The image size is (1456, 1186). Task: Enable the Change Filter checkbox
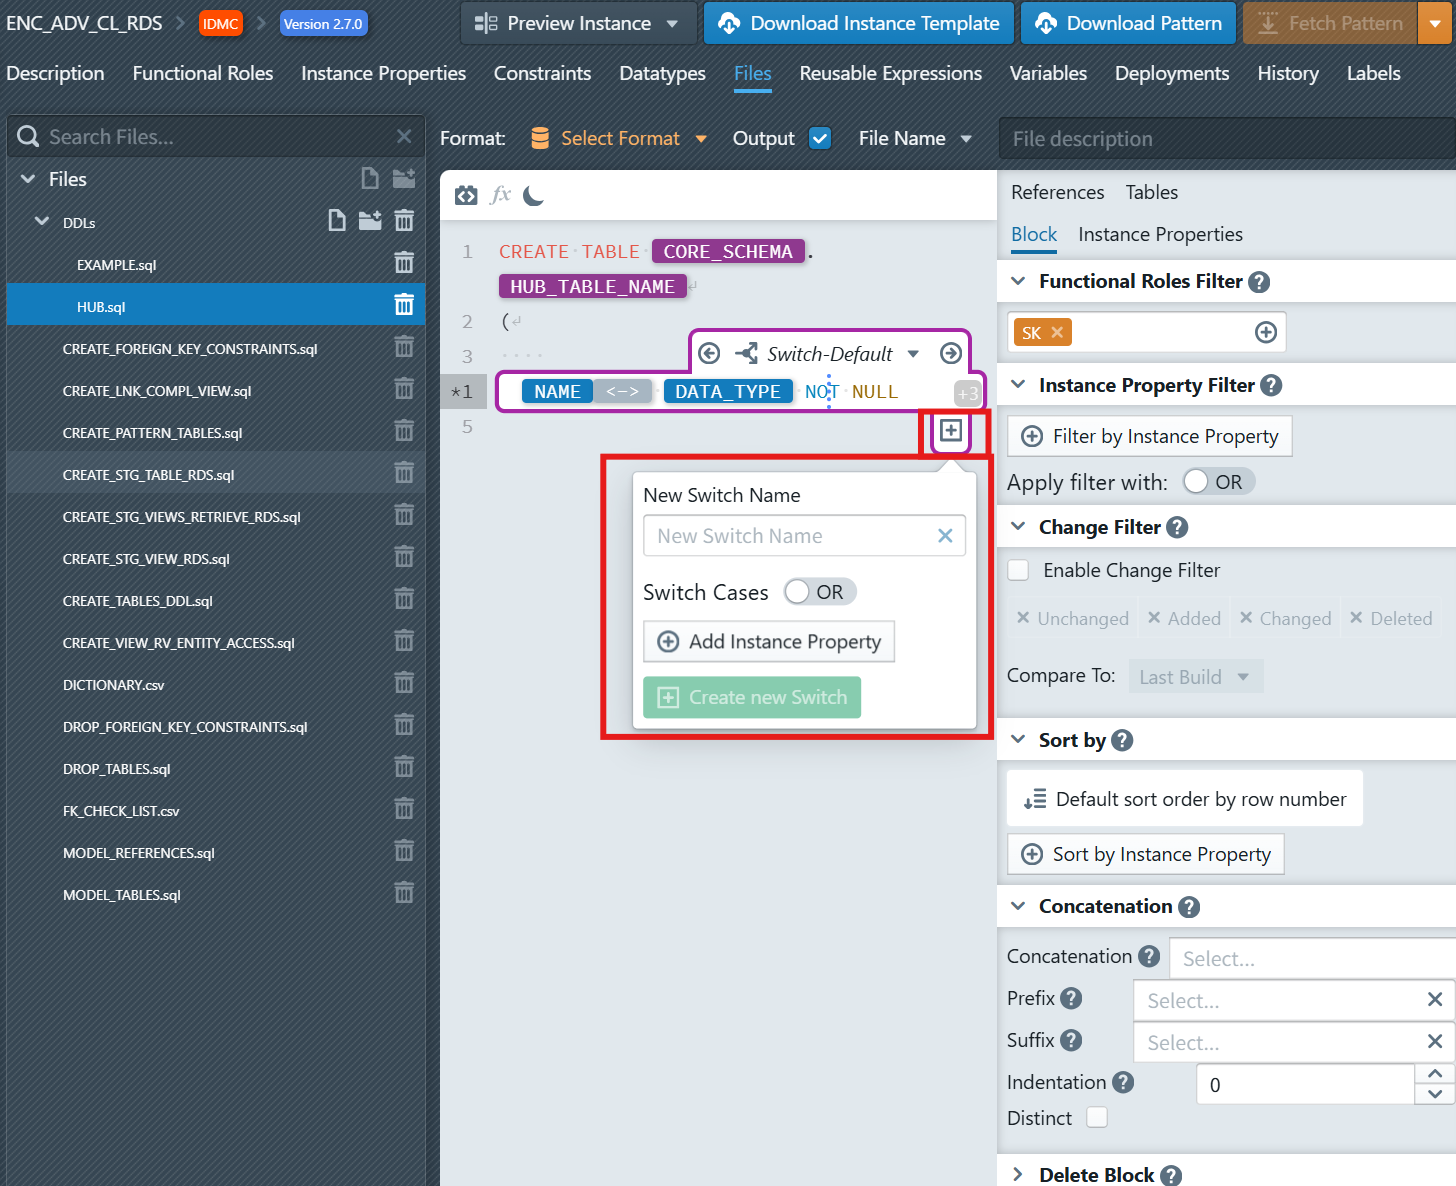click(x=1019, y=570)
